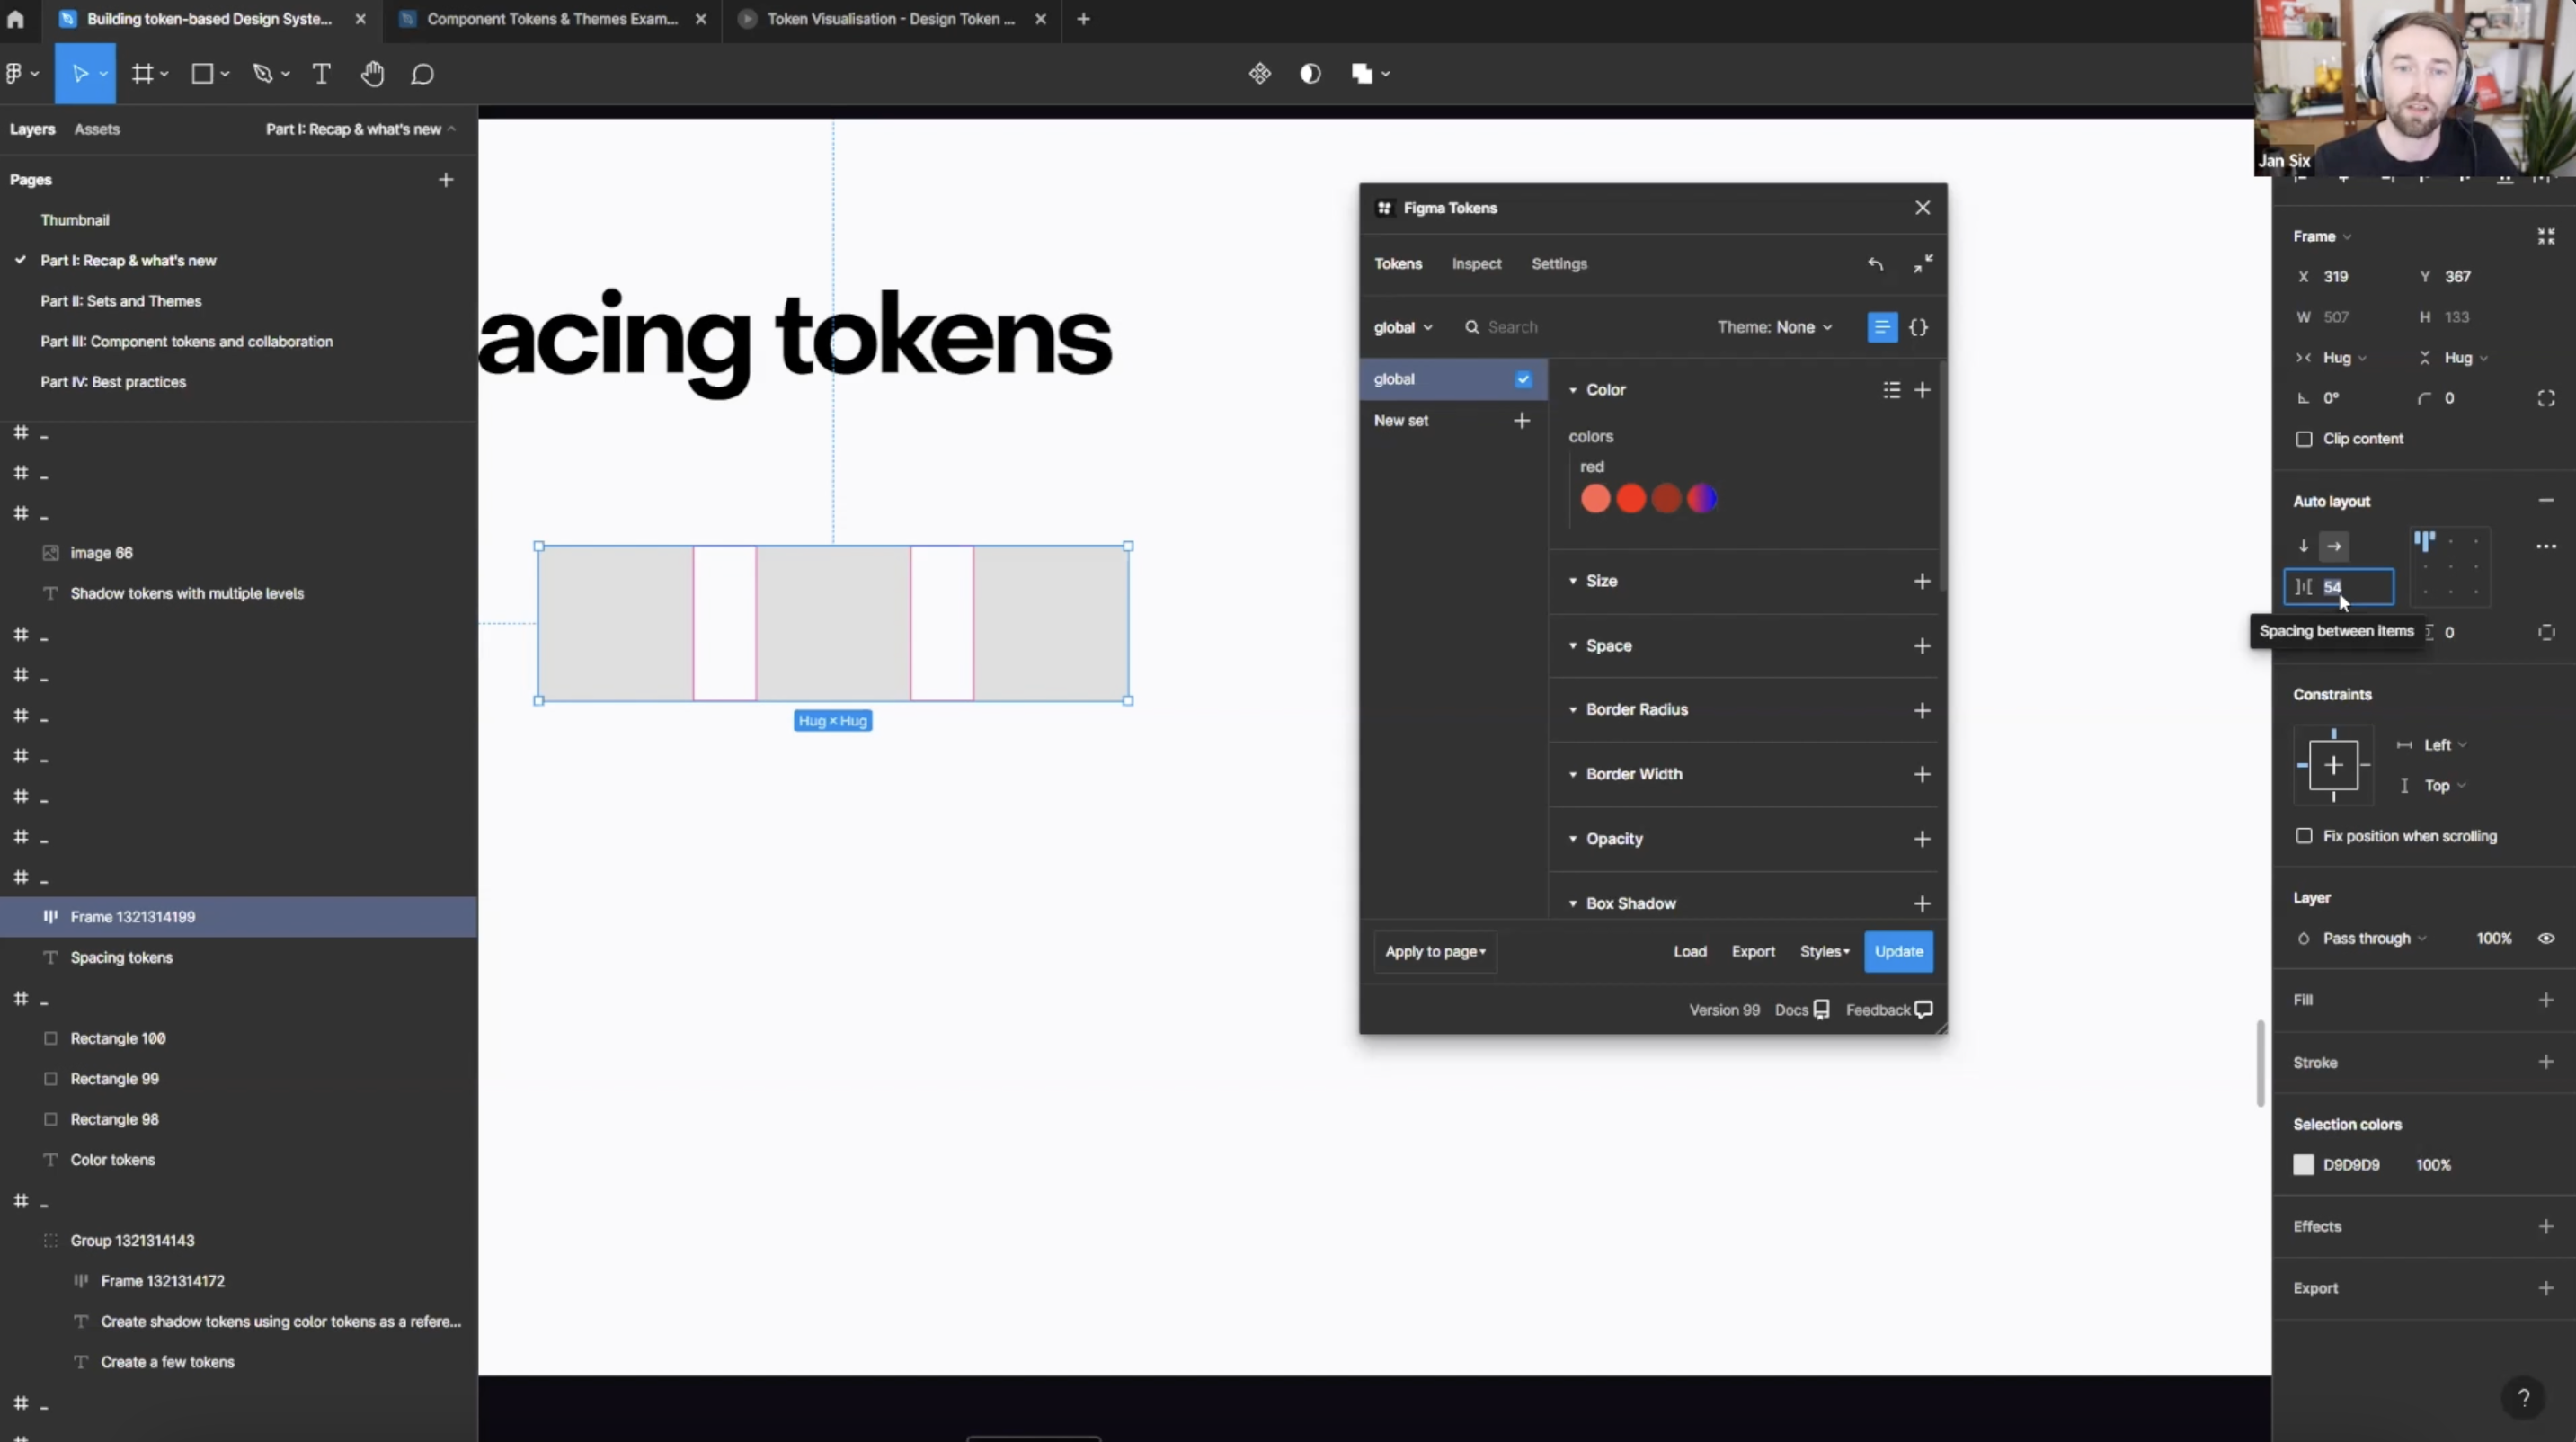Screen dimensions: 2576x1442
Task: Switch to the Assets panel tab
Action: (97, 129)
